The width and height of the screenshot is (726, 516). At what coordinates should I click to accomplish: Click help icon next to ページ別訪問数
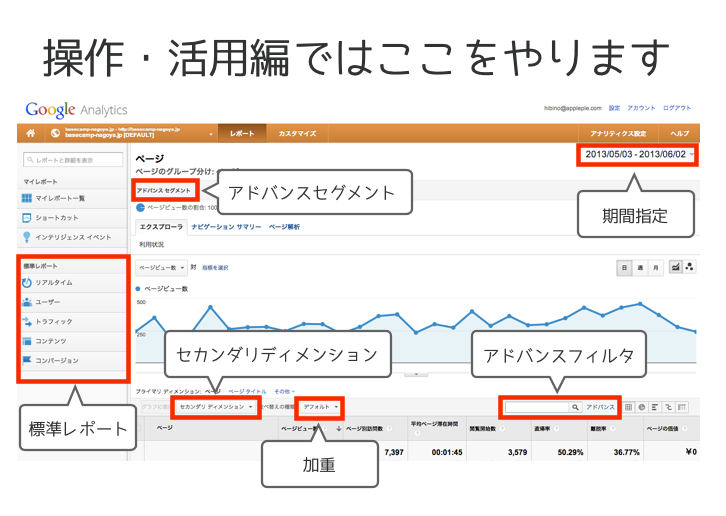(389, 428)
